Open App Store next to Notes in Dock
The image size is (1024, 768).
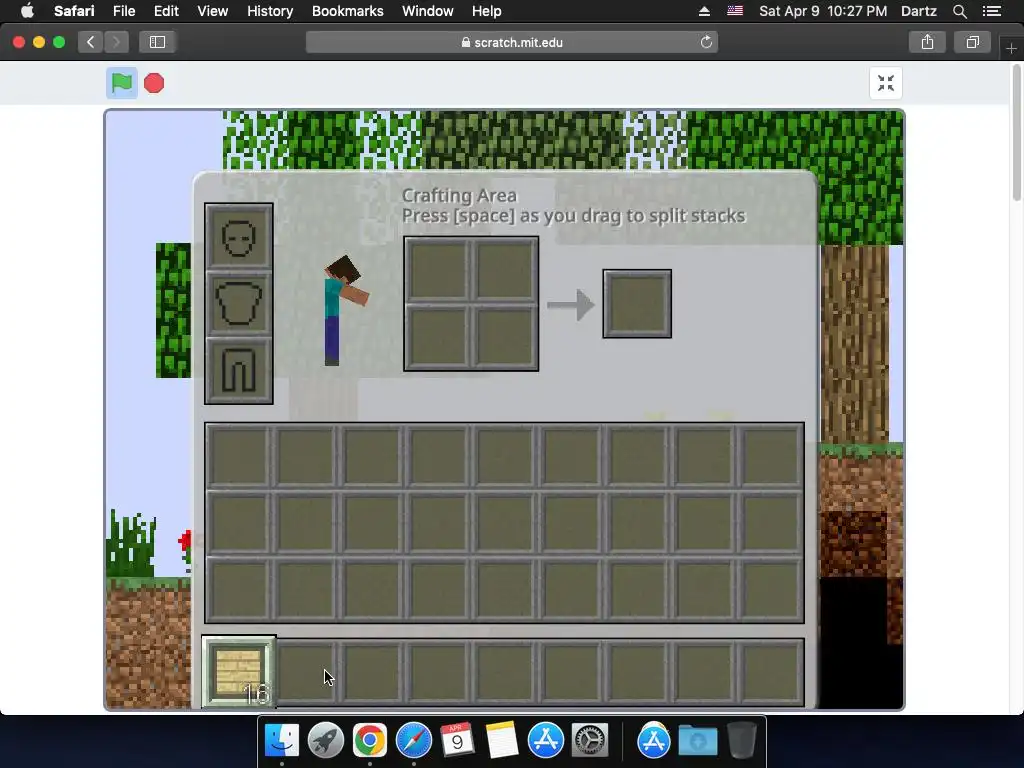[x=545, y=740]
